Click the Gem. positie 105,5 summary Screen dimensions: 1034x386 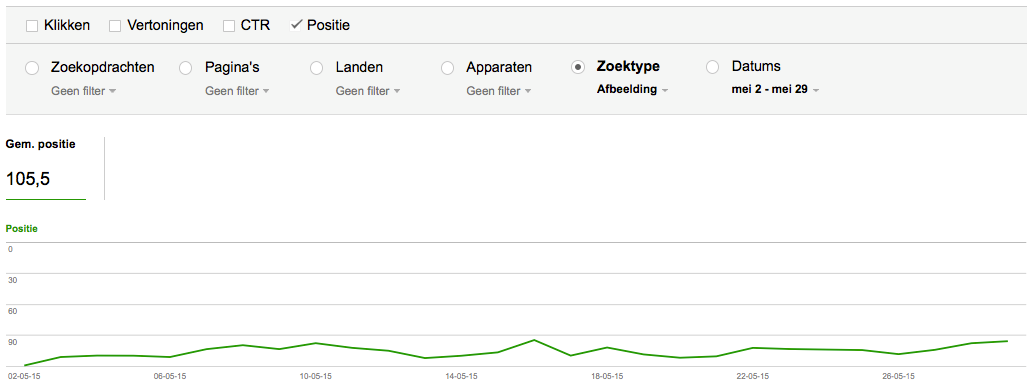[x=46, y=168]
